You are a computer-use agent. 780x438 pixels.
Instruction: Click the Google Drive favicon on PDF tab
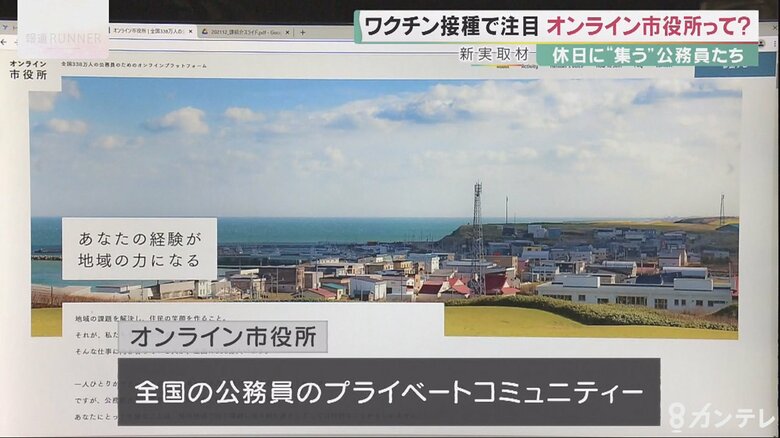point(205,32)
